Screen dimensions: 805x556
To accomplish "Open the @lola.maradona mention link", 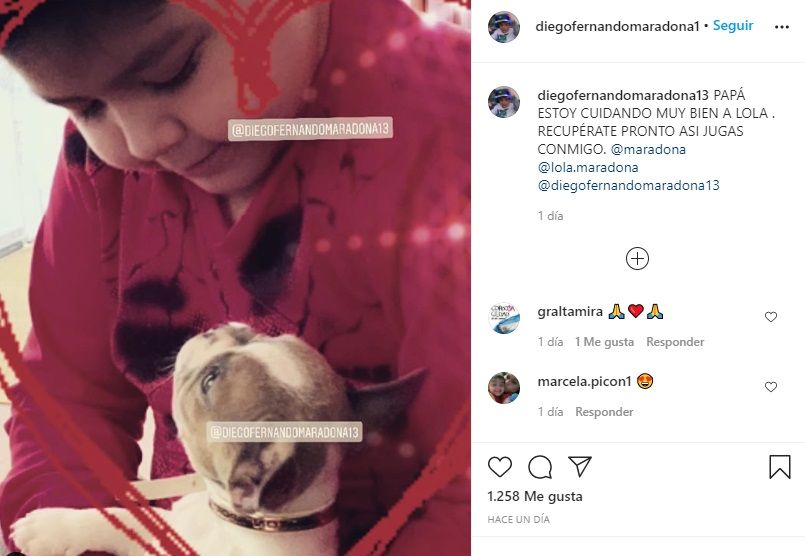I will [x=588, y=167].
